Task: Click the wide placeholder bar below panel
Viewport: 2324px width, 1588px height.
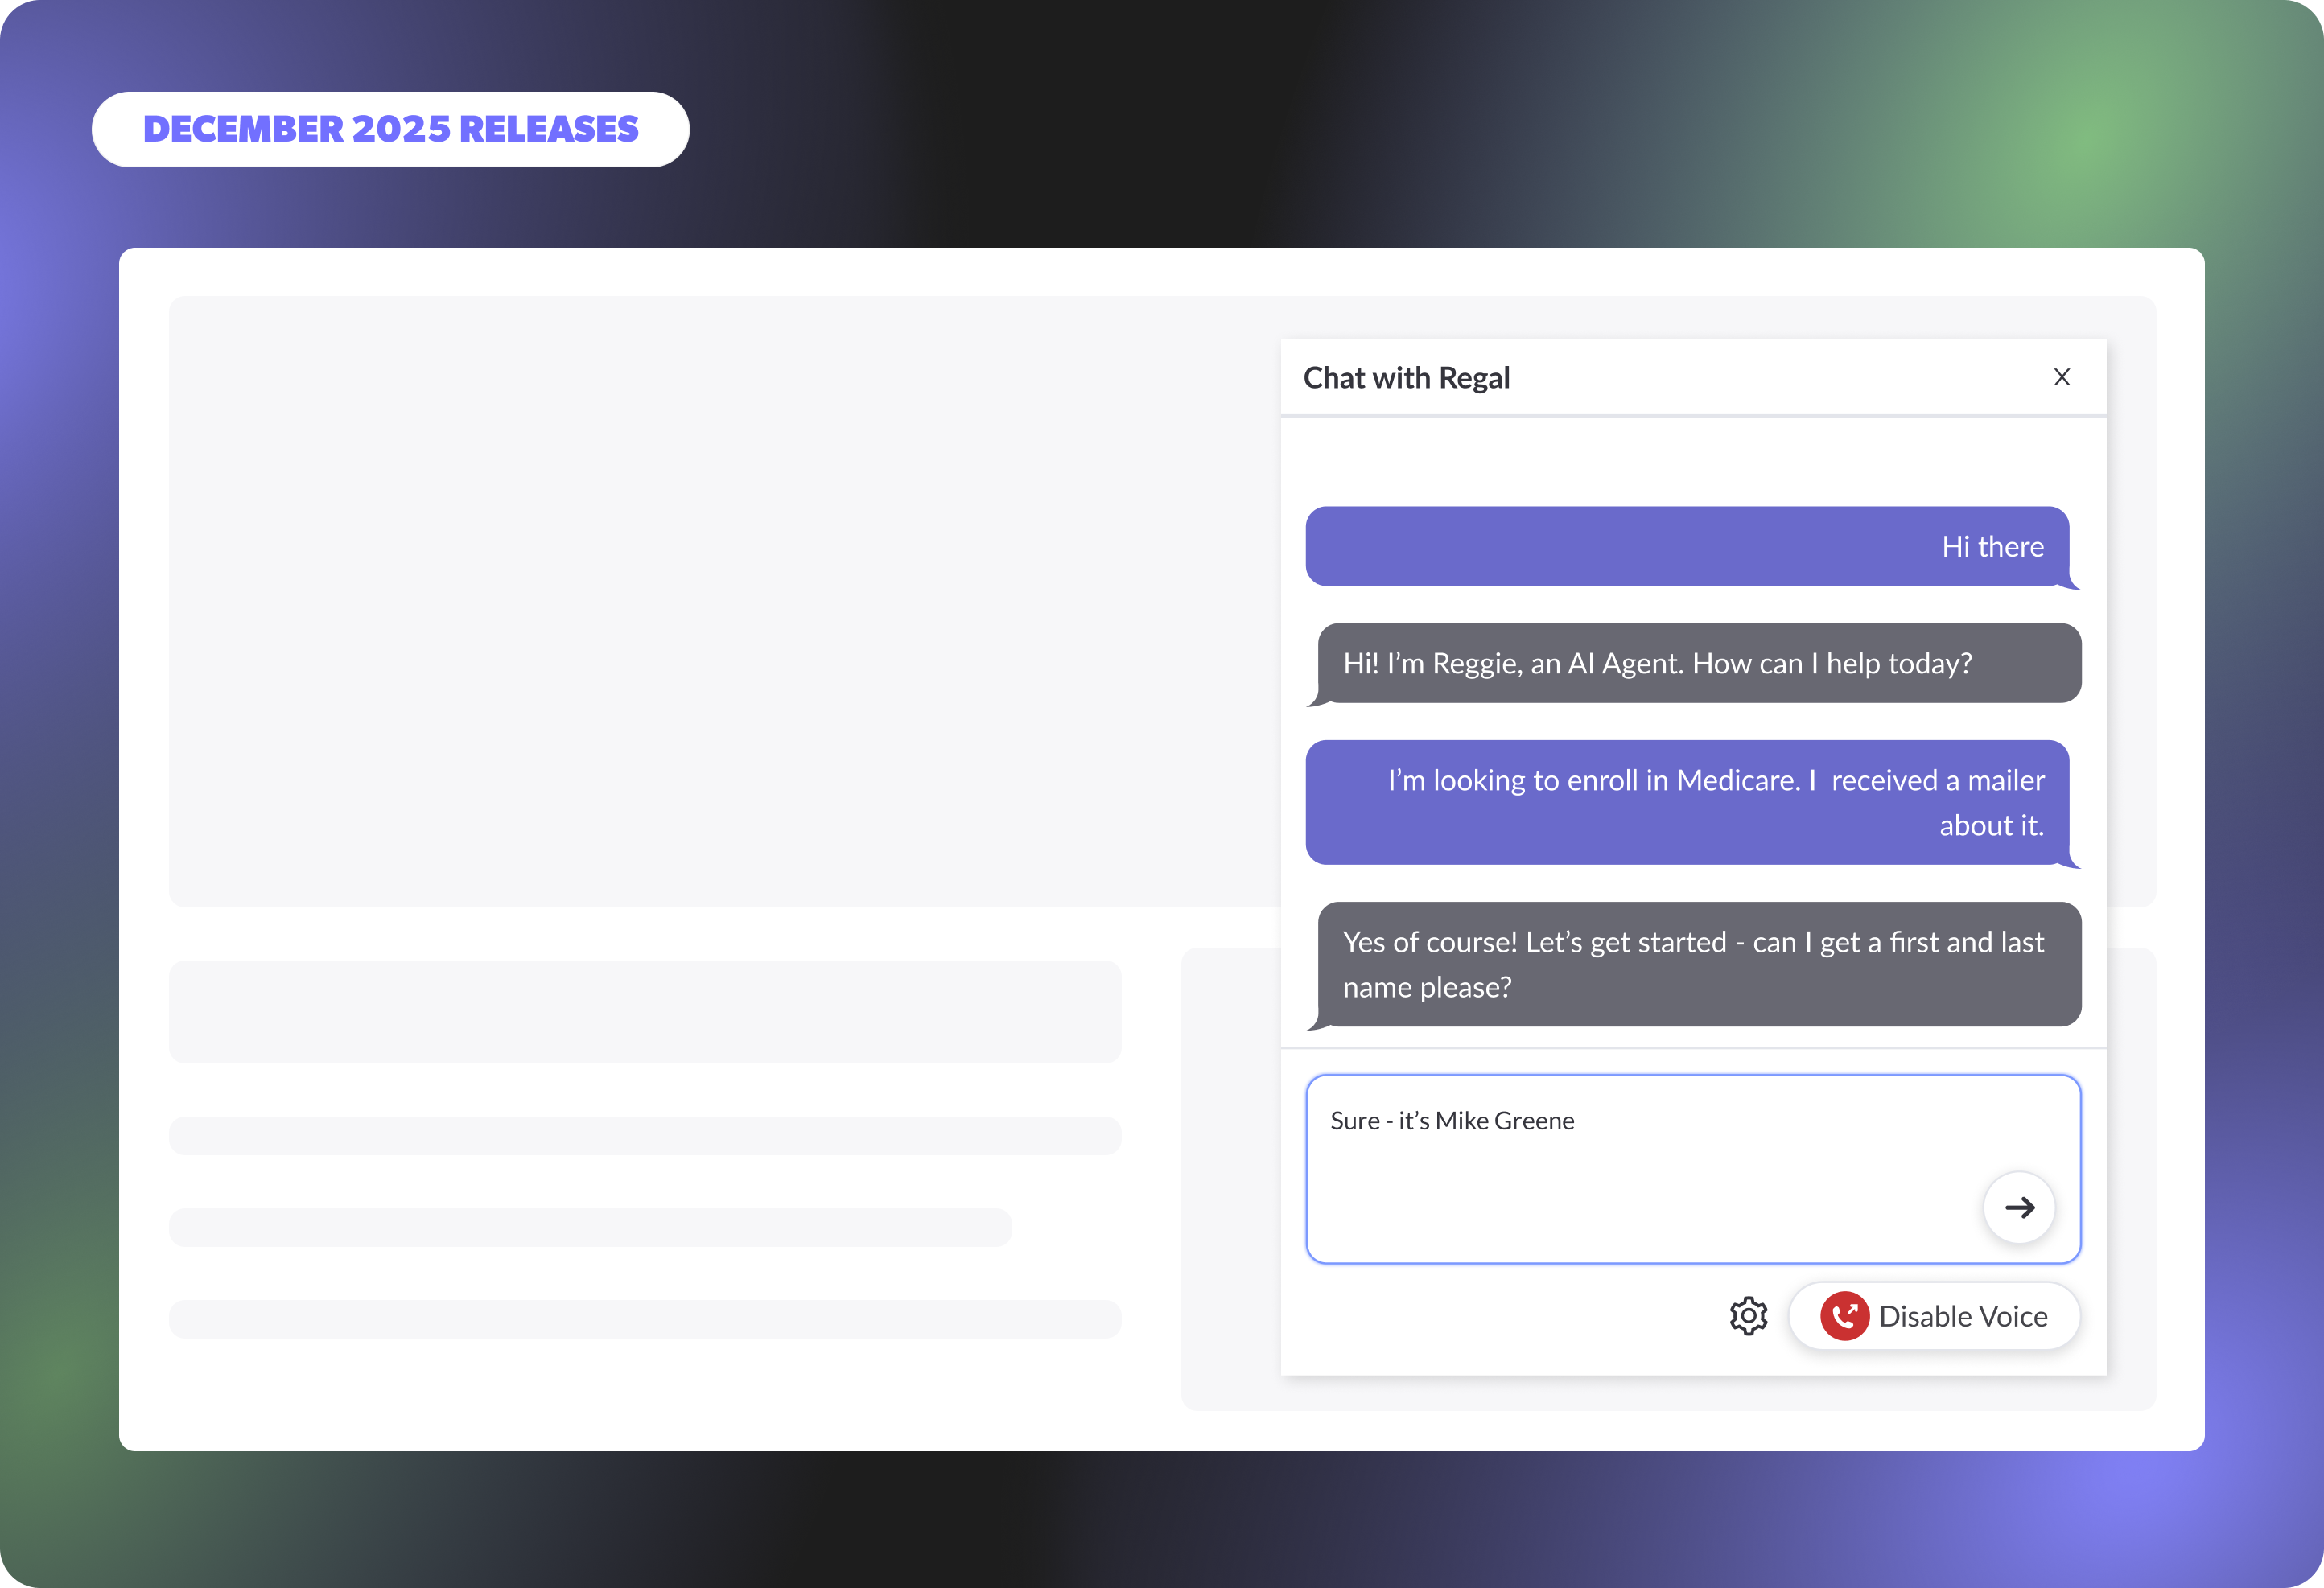Action: click(645, 1011)
